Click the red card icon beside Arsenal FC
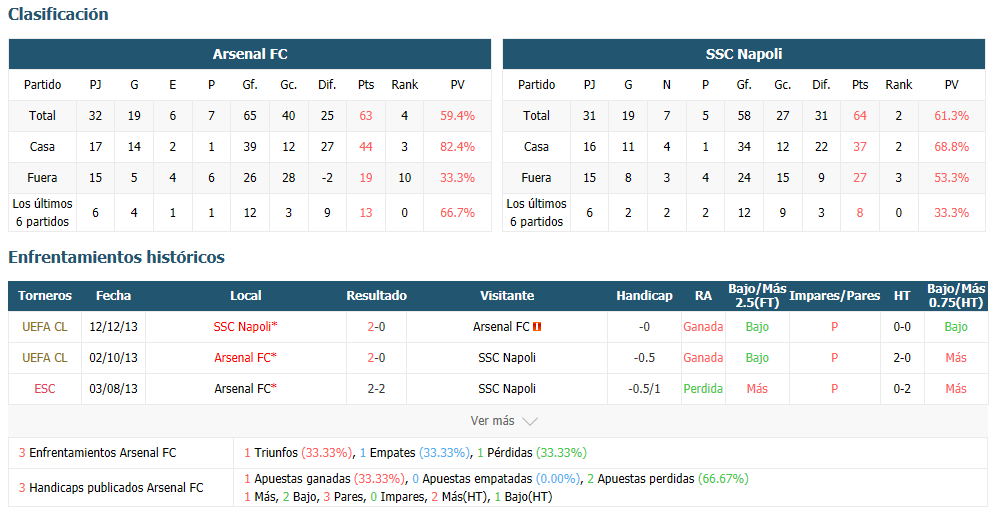Screen dimensions: 997x510 pos(537,327)
